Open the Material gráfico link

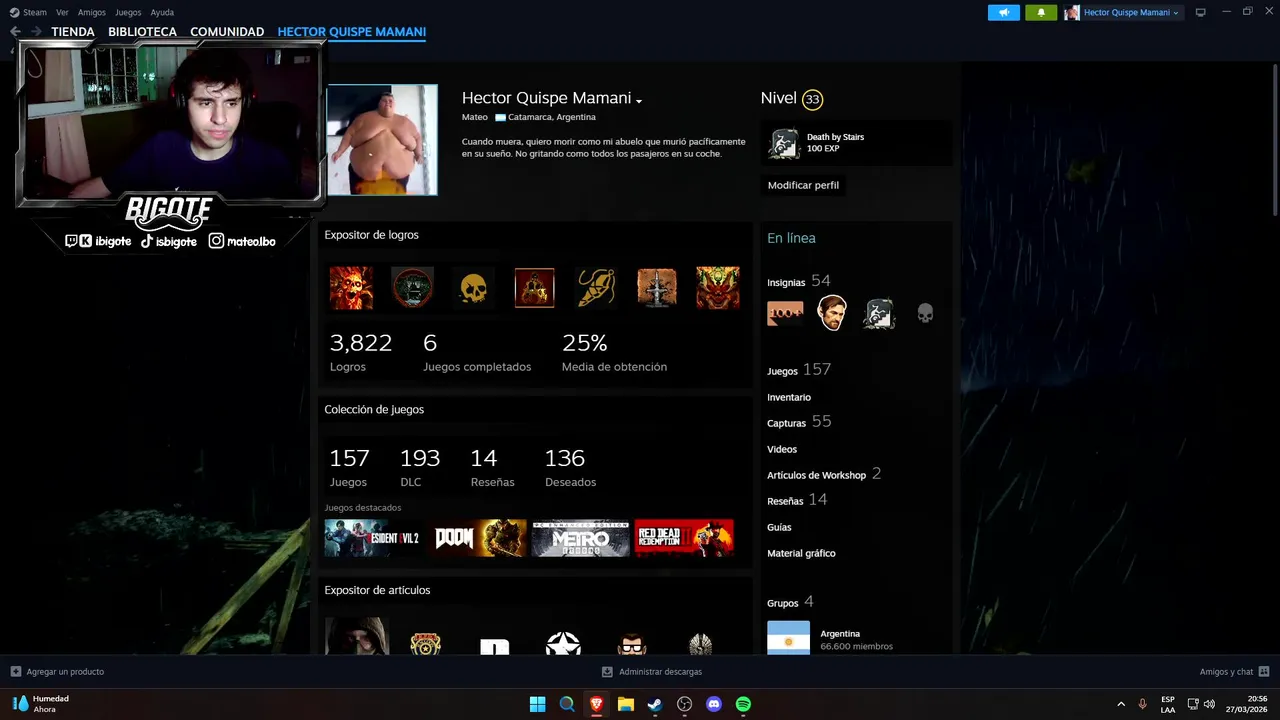coord(801,553)
